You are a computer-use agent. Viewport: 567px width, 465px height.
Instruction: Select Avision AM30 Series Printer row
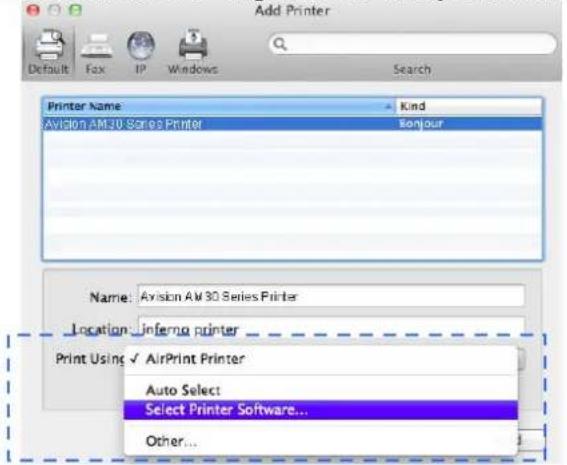293,124
